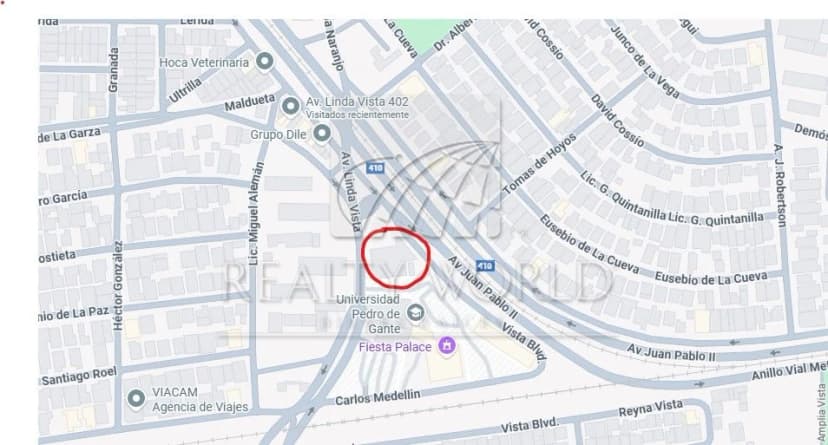Image resolution: width=828 pixels, height=445 pixels.
Task: Click the Grupo Dile location marker
Action: pyautogui.click(x=322, y=133)
